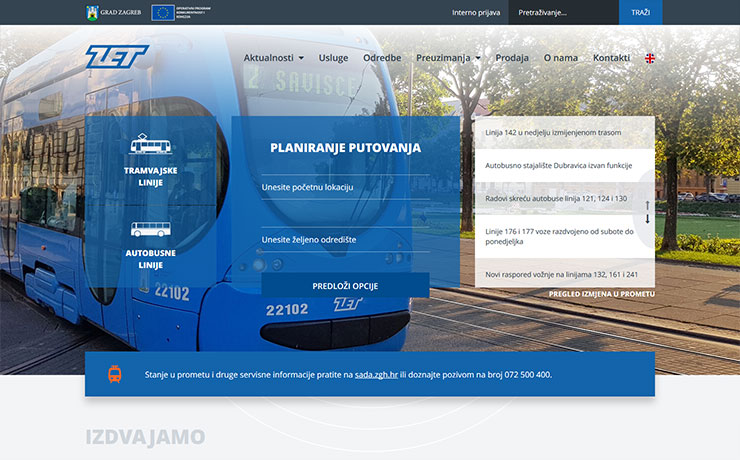Select the tram icon for Tramvajske linije

(150, 145)
